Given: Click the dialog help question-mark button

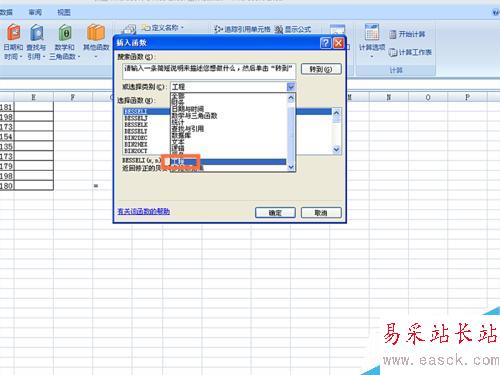Looking at the screenshot, I should point(325,43).
